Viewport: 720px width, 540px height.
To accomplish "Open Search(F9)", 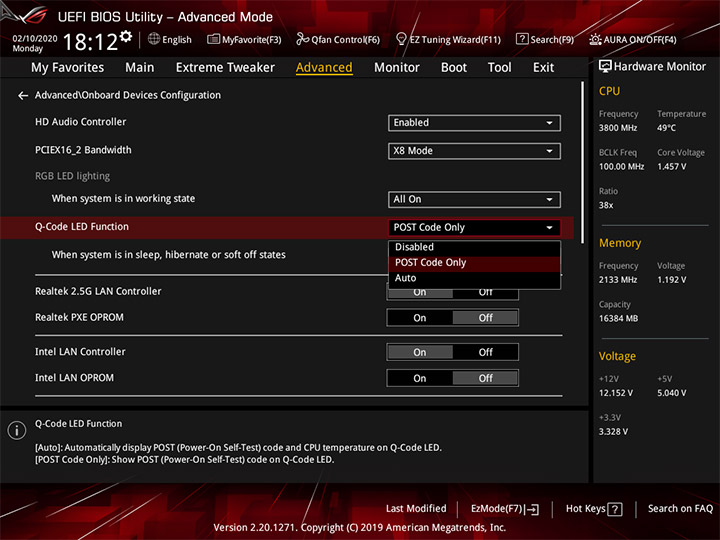I will 545,39.
